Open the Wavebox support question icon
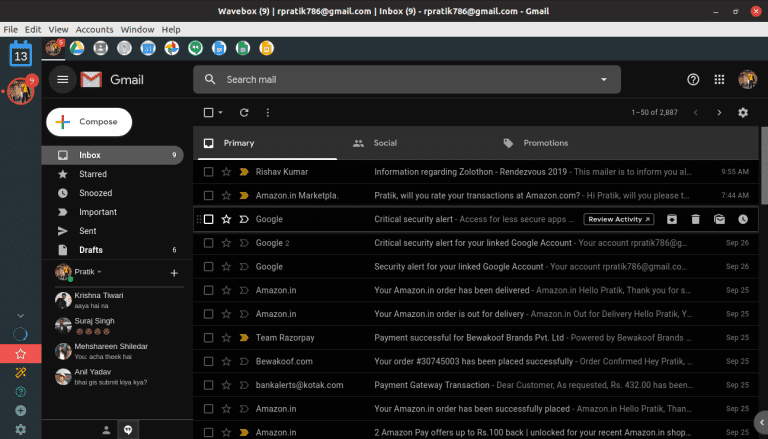This screenshot has height=439, width=768. click(x=21, y=391)
